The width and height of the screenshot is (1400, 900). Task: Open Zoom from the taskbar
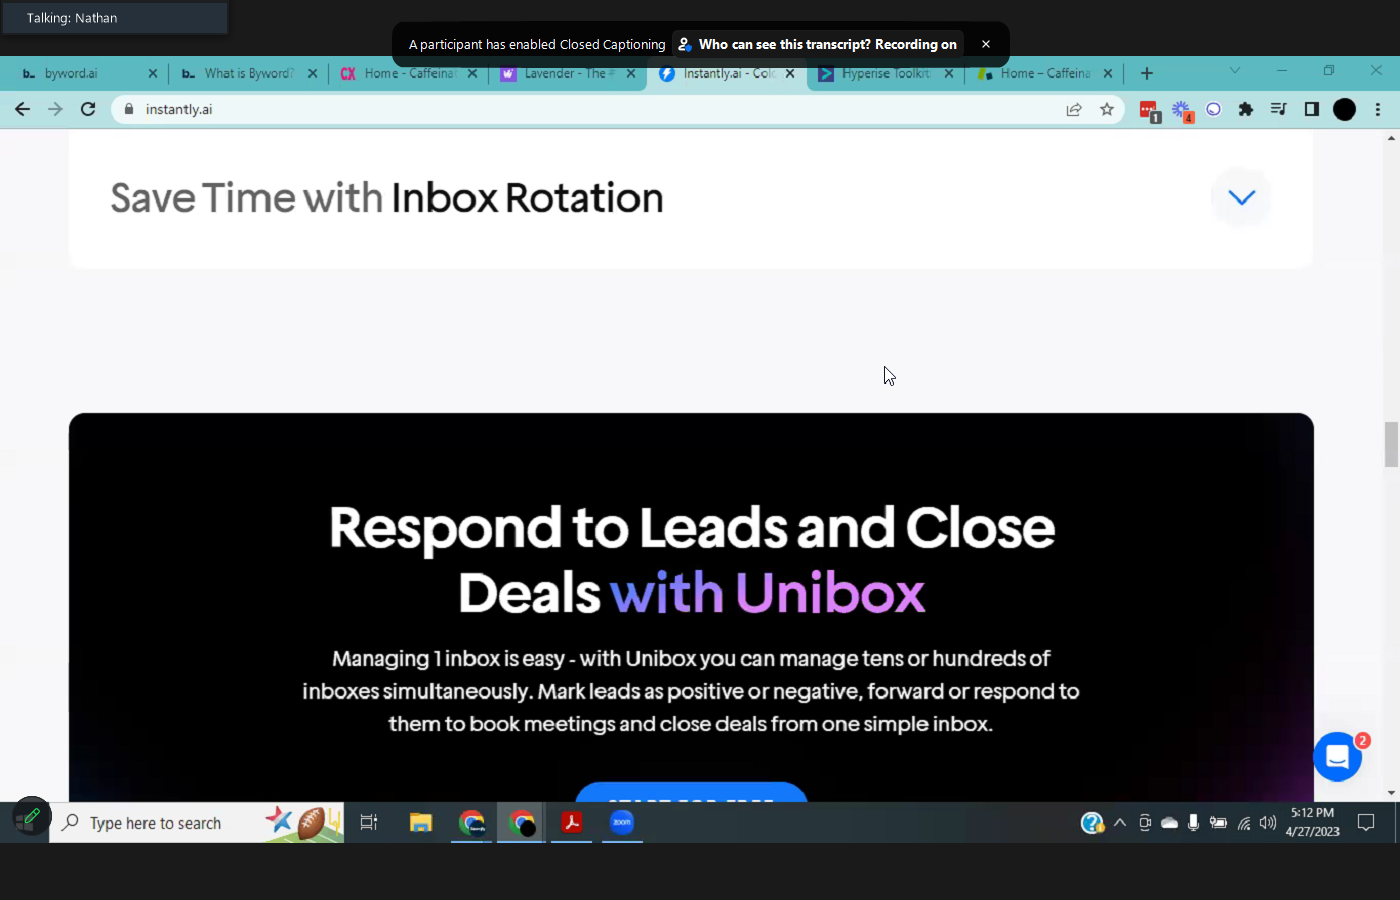622,822
